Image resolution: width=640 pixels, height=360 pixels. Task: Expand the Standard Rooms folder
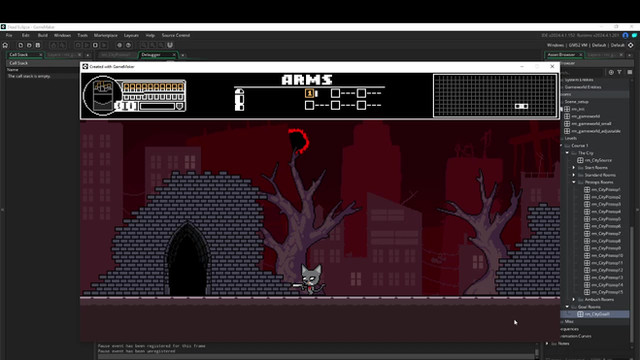pyautogui.click(x=573, y=175)
